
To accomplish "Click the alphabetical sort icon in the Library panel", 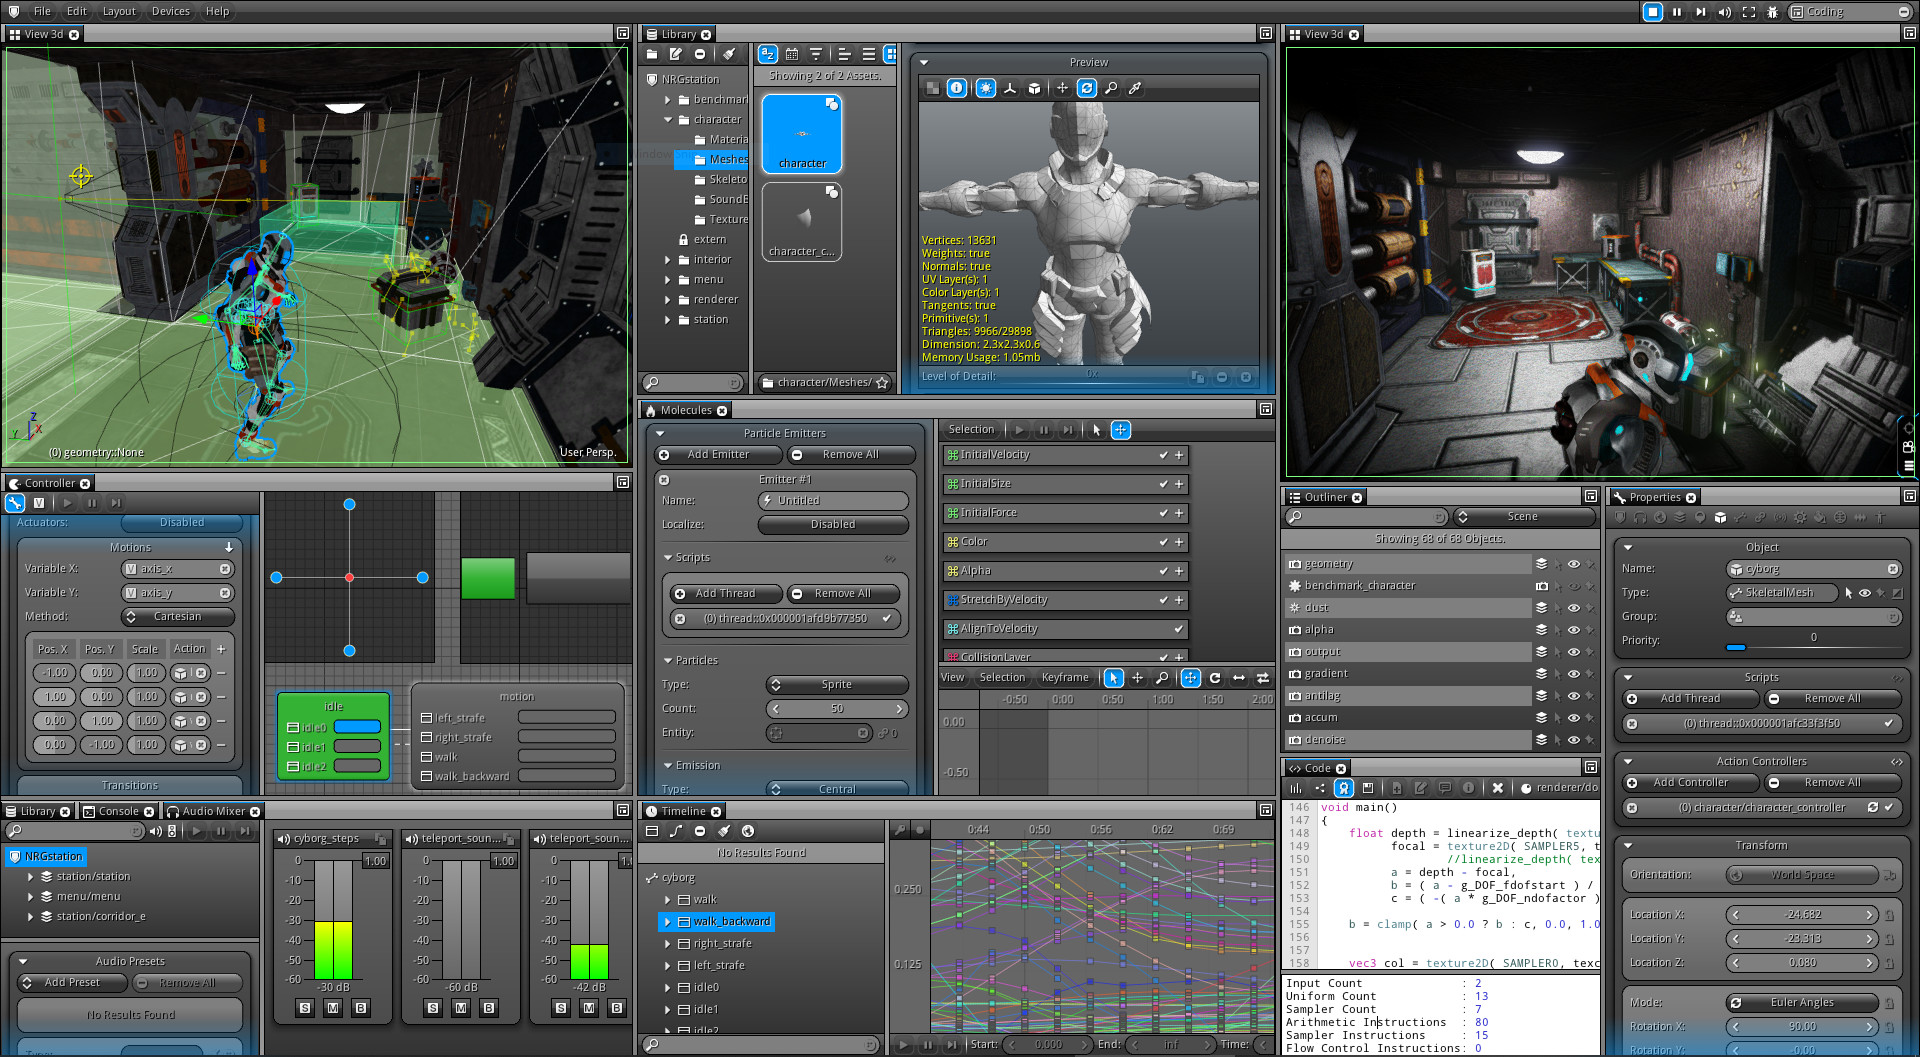I will click(x=767, y=55).
